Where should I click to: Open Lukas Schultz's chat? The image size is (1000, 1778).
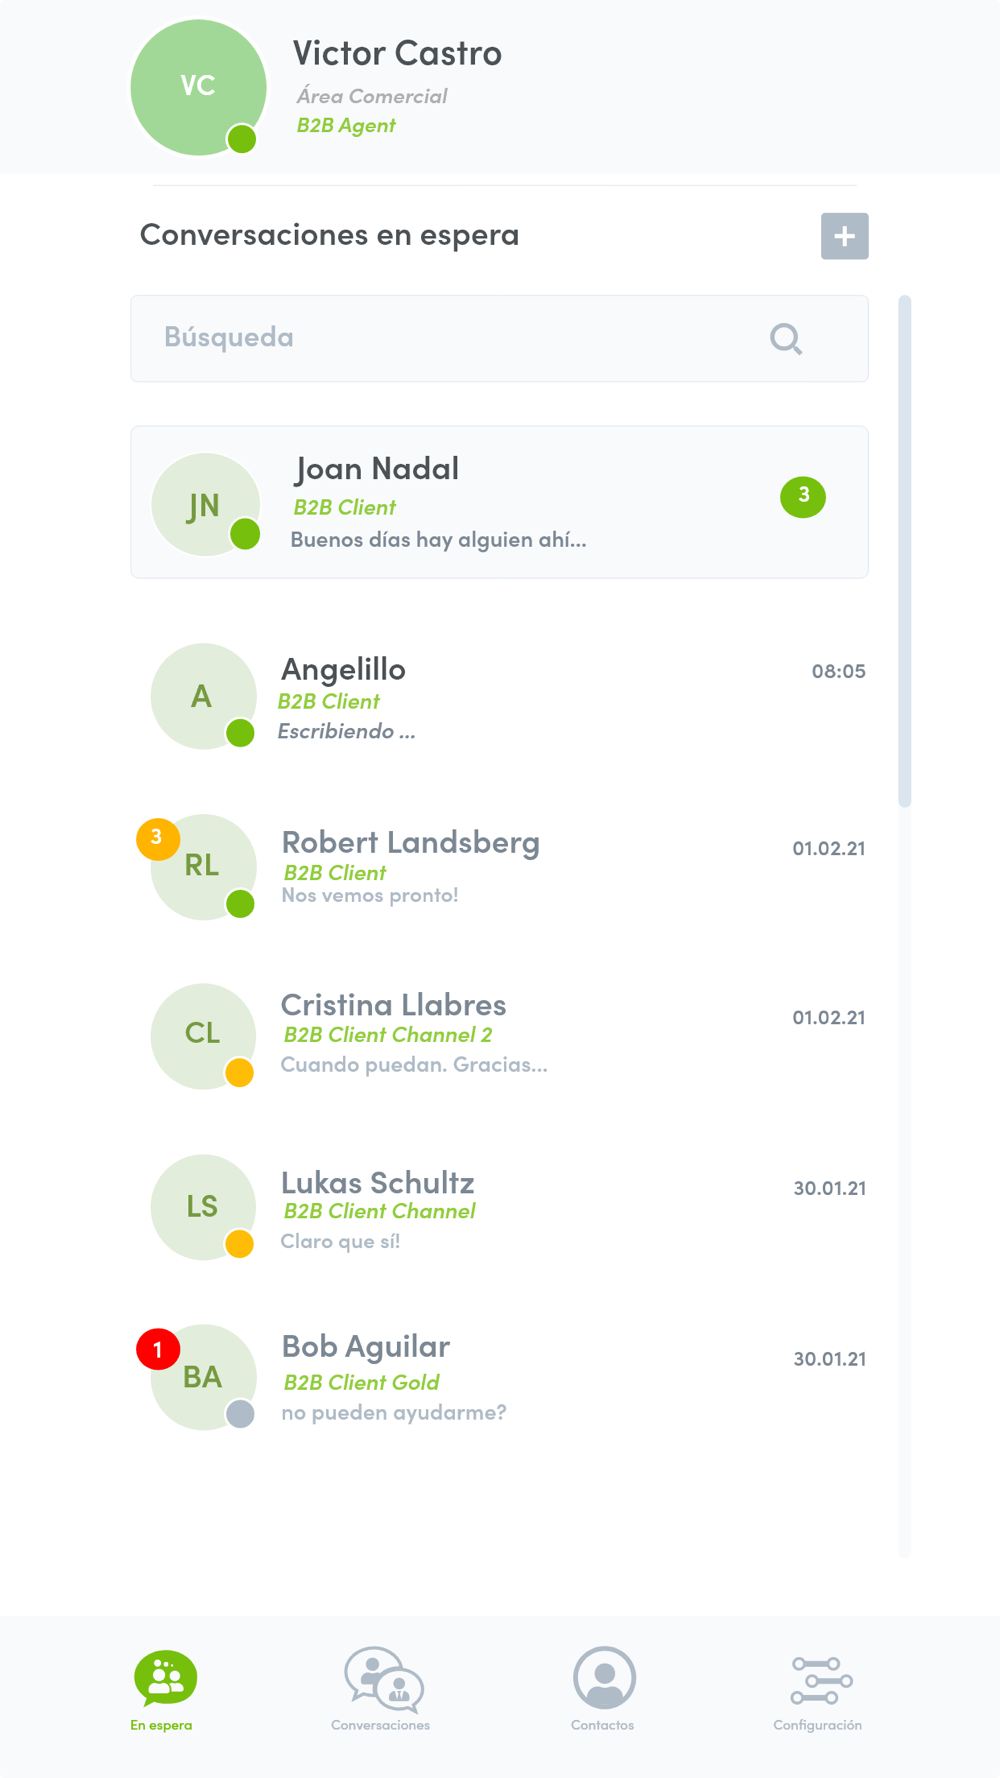point(500,1208)
